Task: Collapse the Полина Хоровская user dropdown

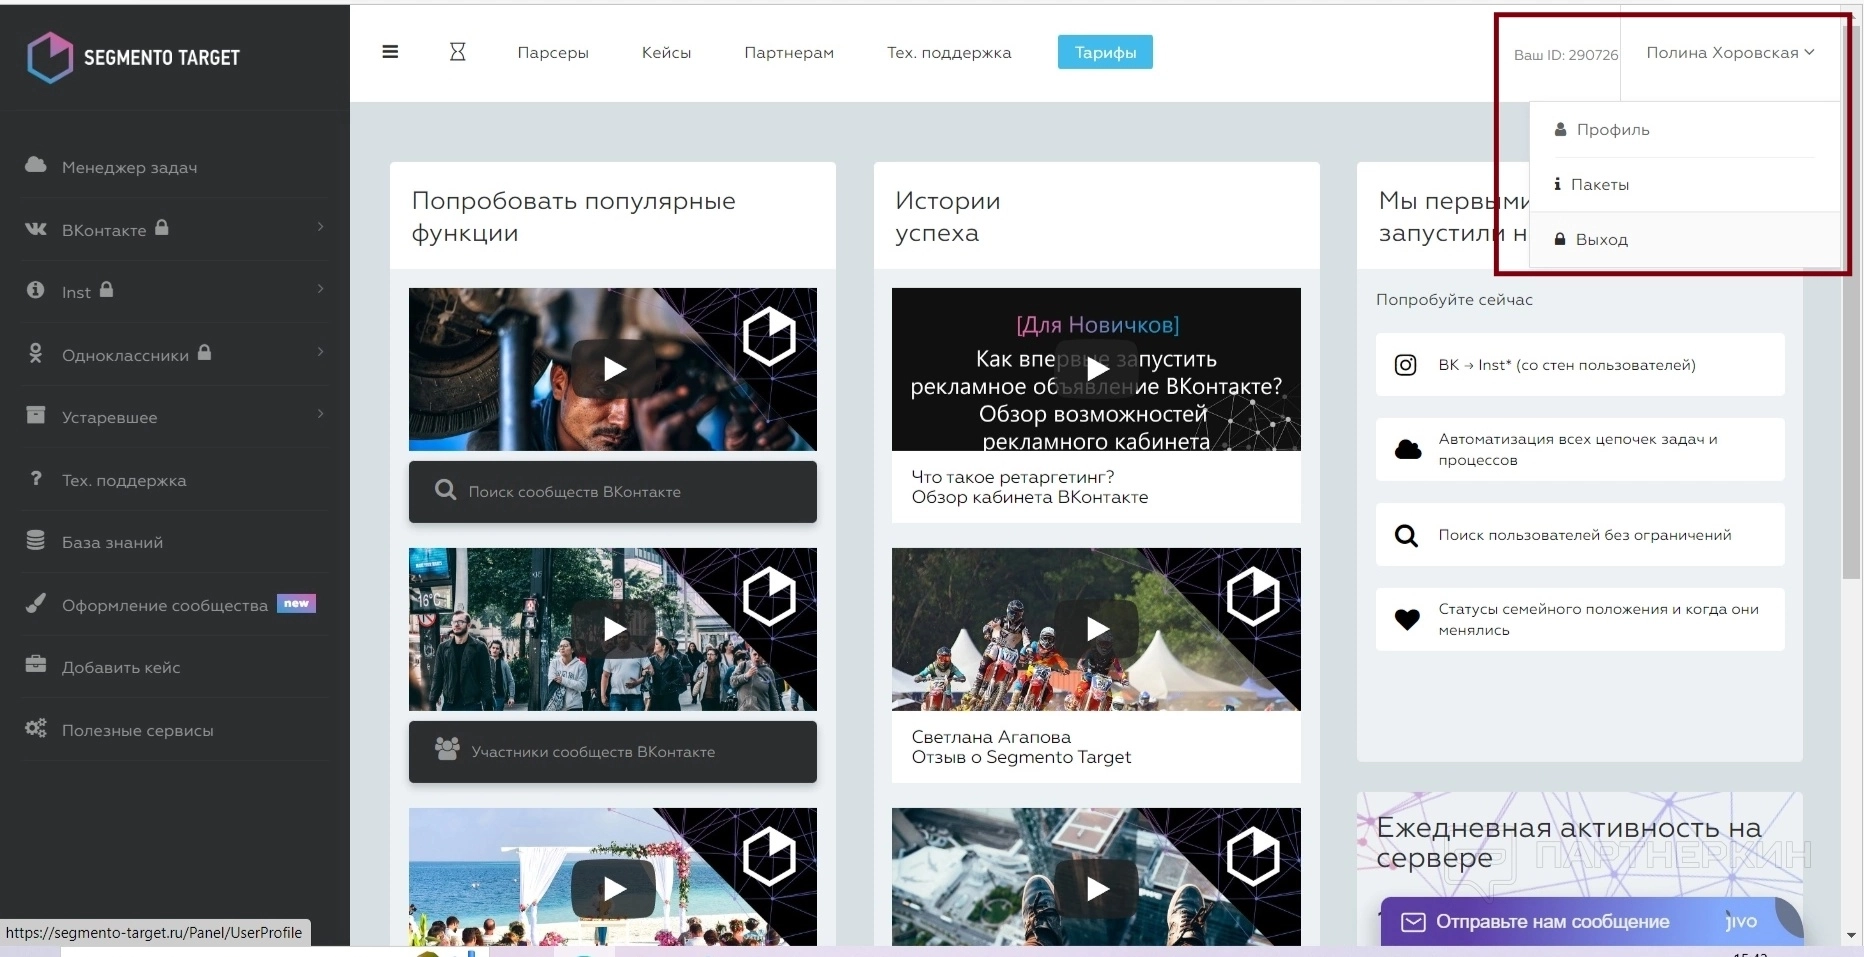Action: click(1730, 53)
